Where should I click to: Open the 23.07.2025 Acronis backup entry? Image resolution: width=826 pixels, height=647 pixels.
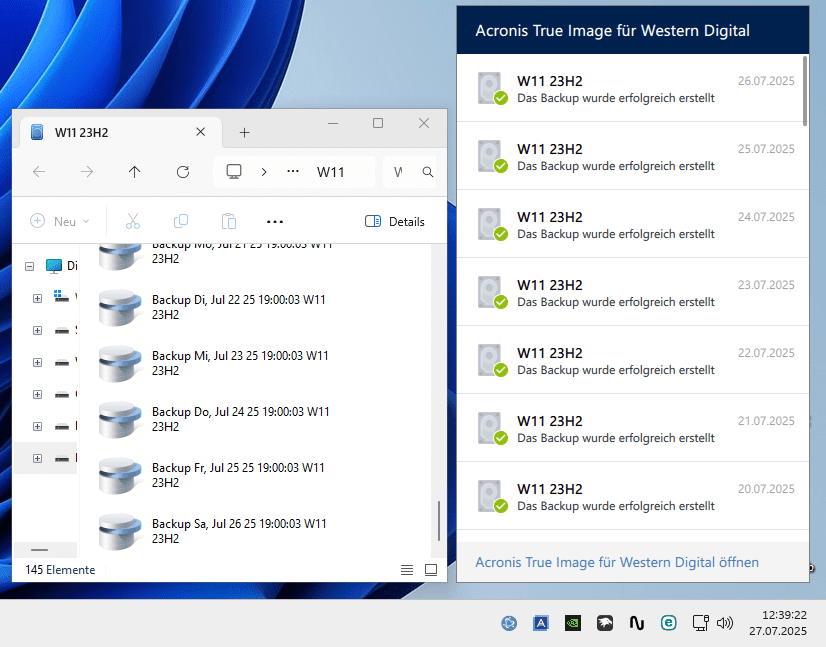click(x=632, y=292)
